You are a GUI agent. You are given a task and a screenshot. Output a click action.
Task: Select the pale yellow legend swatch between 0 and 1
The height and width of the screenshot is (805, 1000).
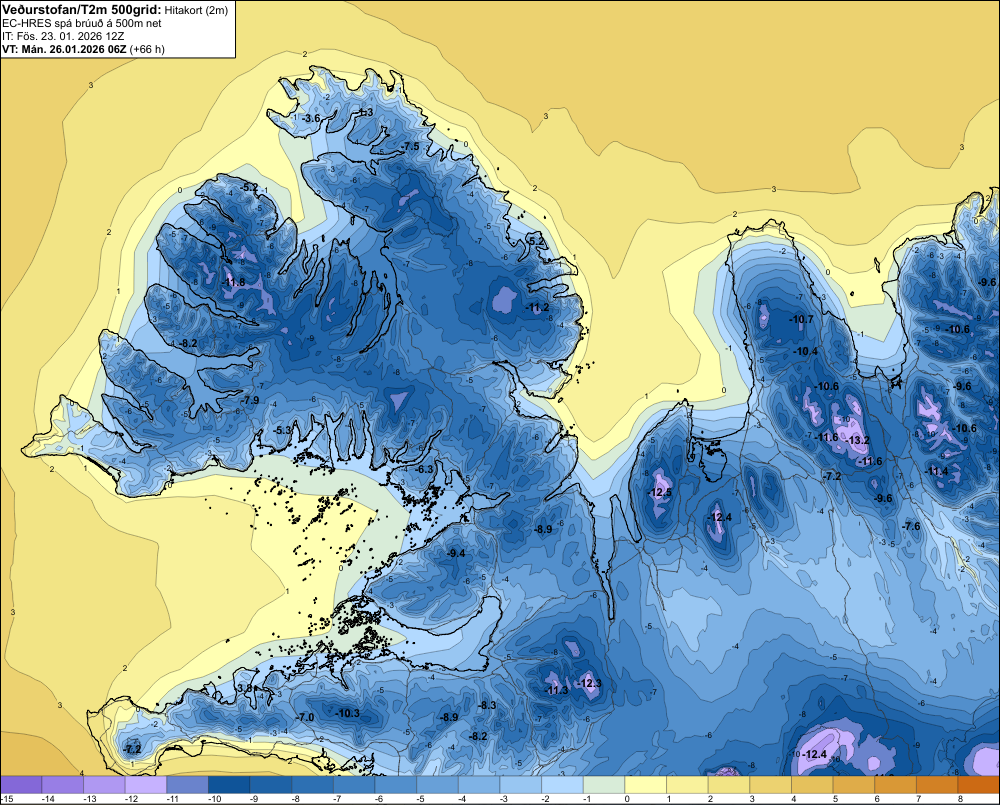[645, 785]
